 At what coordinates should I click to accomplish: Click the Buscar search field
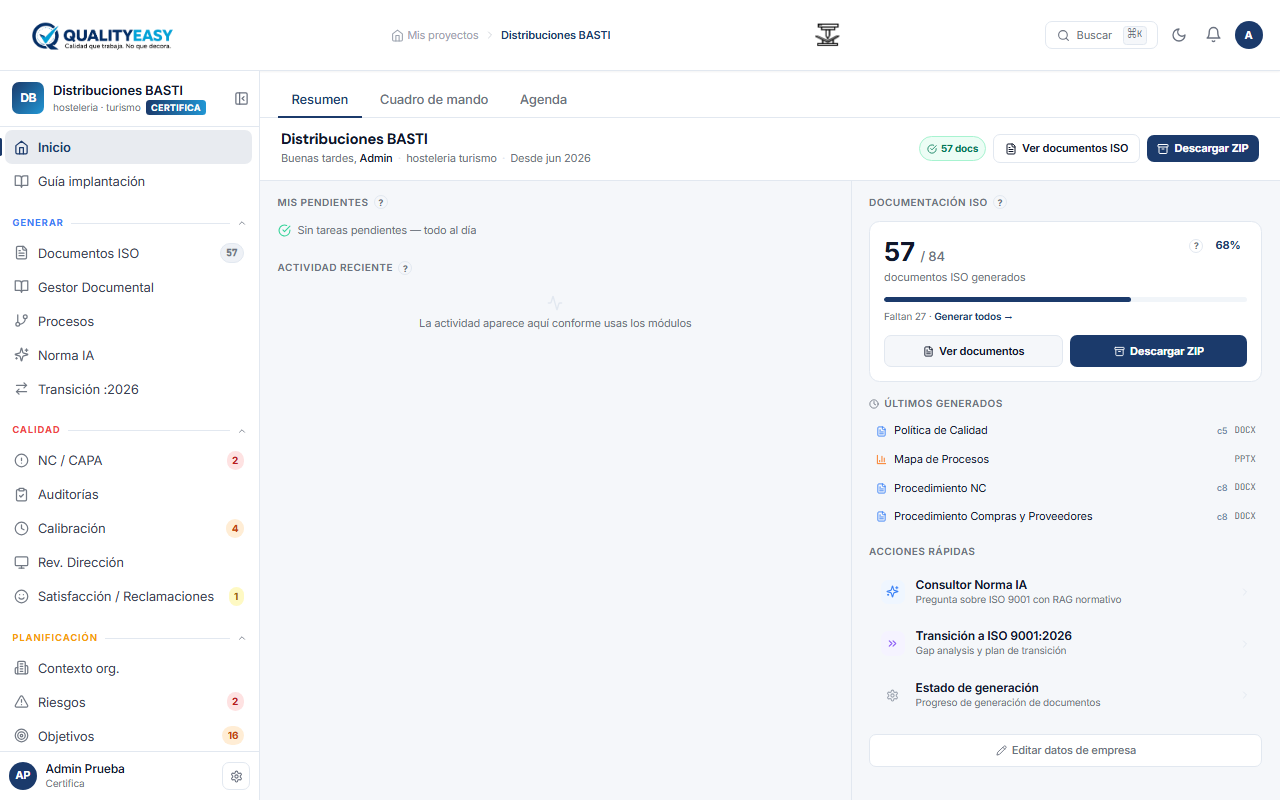coord(1101,35)
